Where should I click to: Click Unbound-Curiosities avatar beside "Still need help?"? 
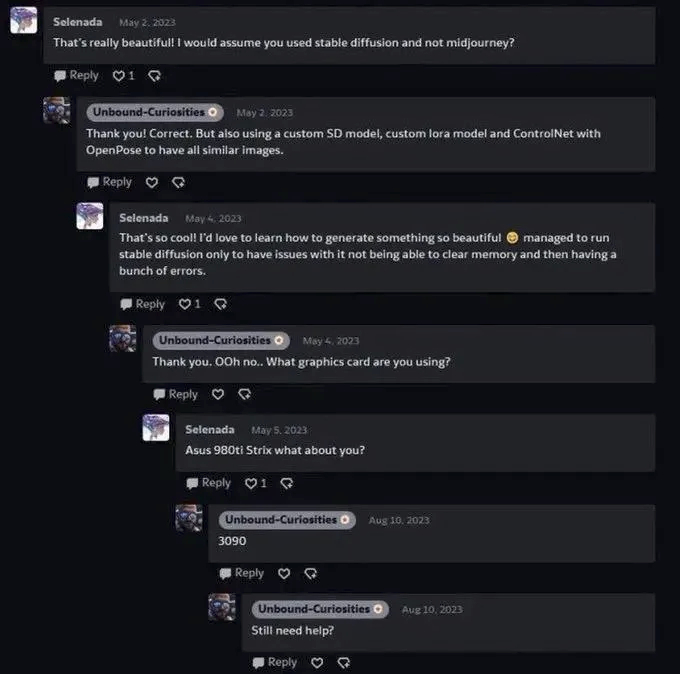[221, 607]
